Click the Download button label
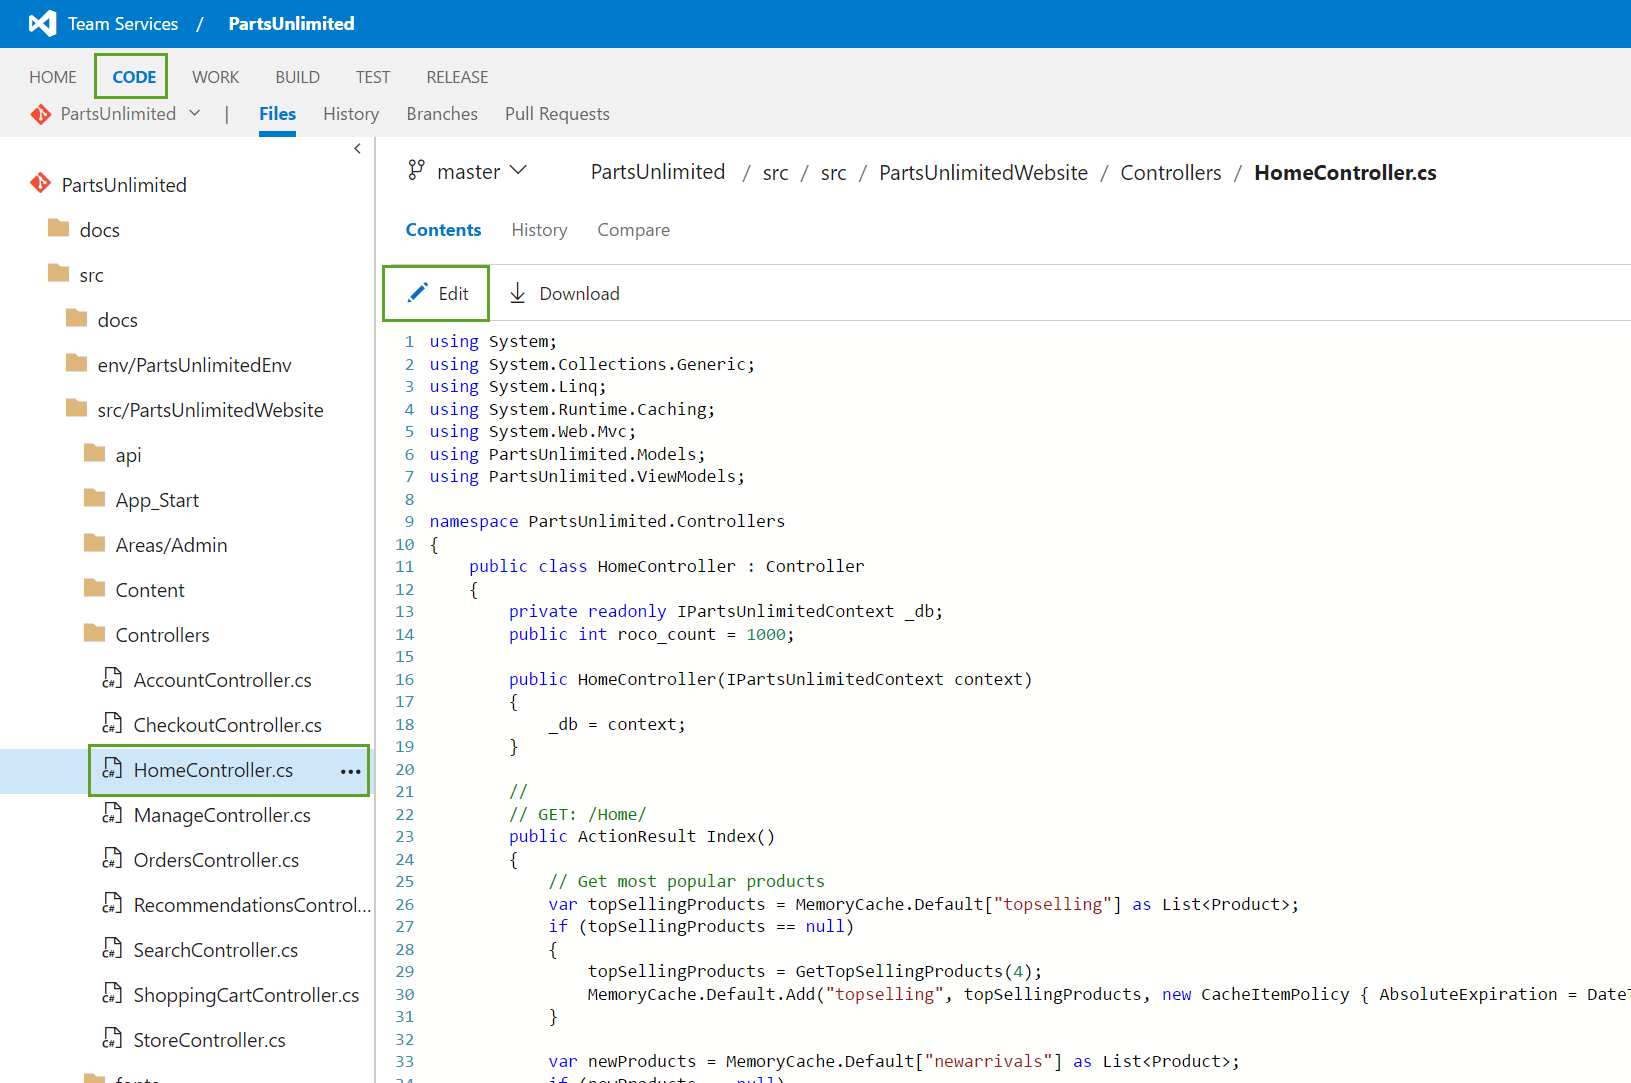 pos(580,293)
